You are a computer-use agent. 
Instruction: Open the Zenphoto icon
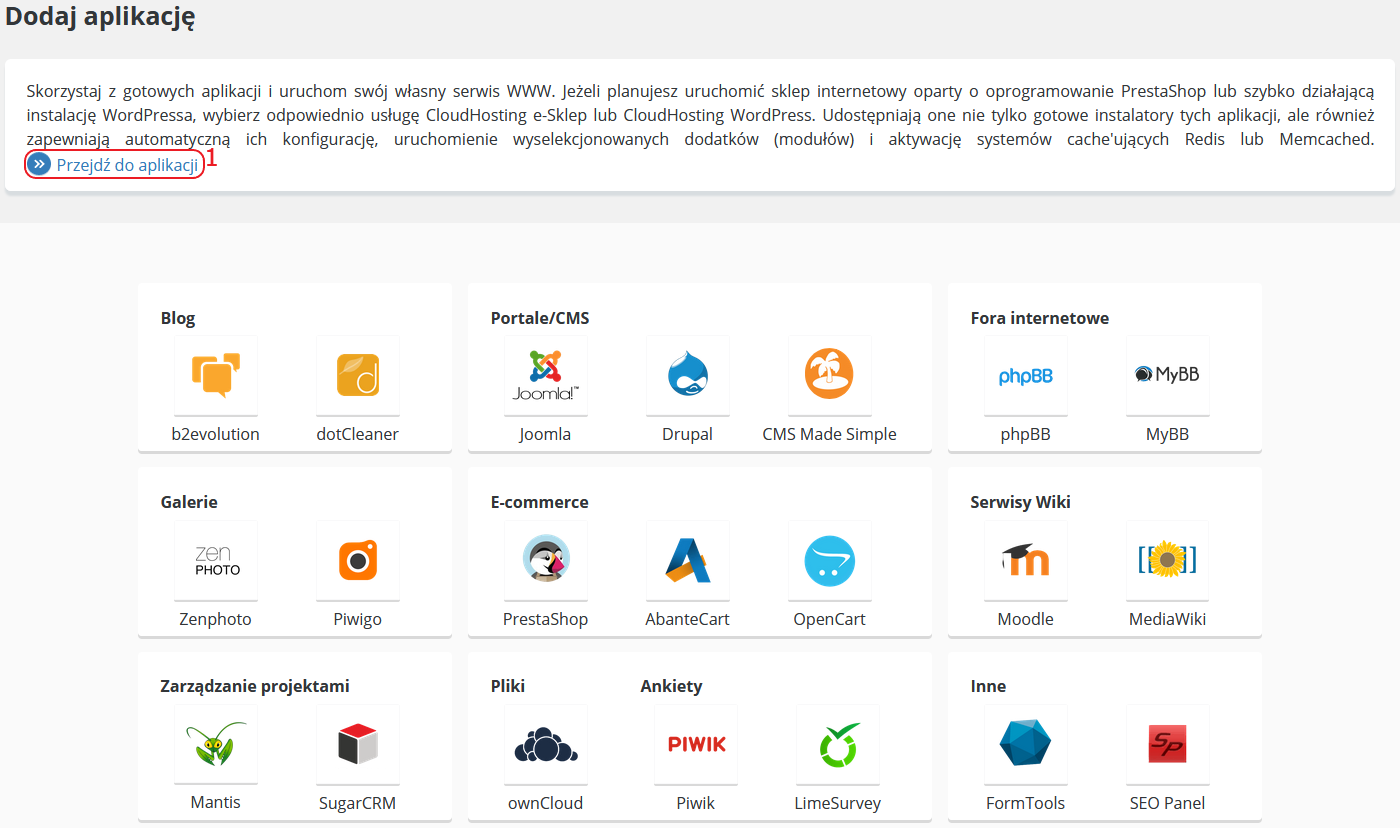coord(216,561)
